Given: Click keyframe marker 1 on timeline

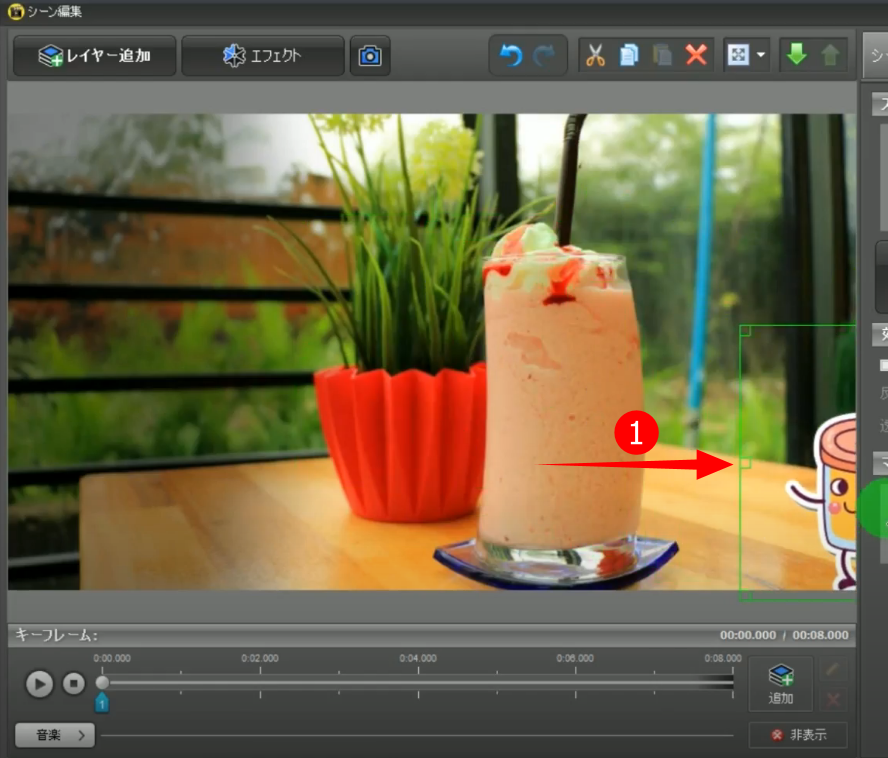Looking at the screenshot, I should [x=101, y=704].
